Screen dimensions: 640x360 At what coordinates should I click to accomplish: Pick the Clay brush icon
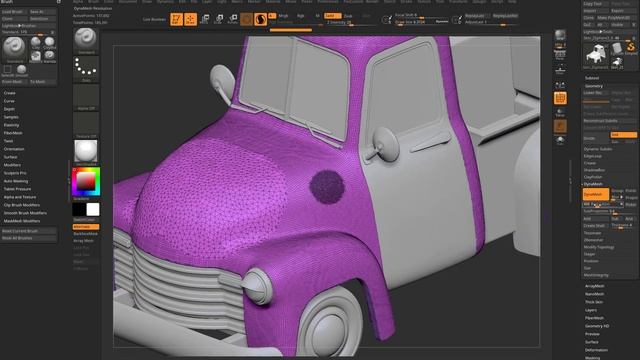pos(36,42)
